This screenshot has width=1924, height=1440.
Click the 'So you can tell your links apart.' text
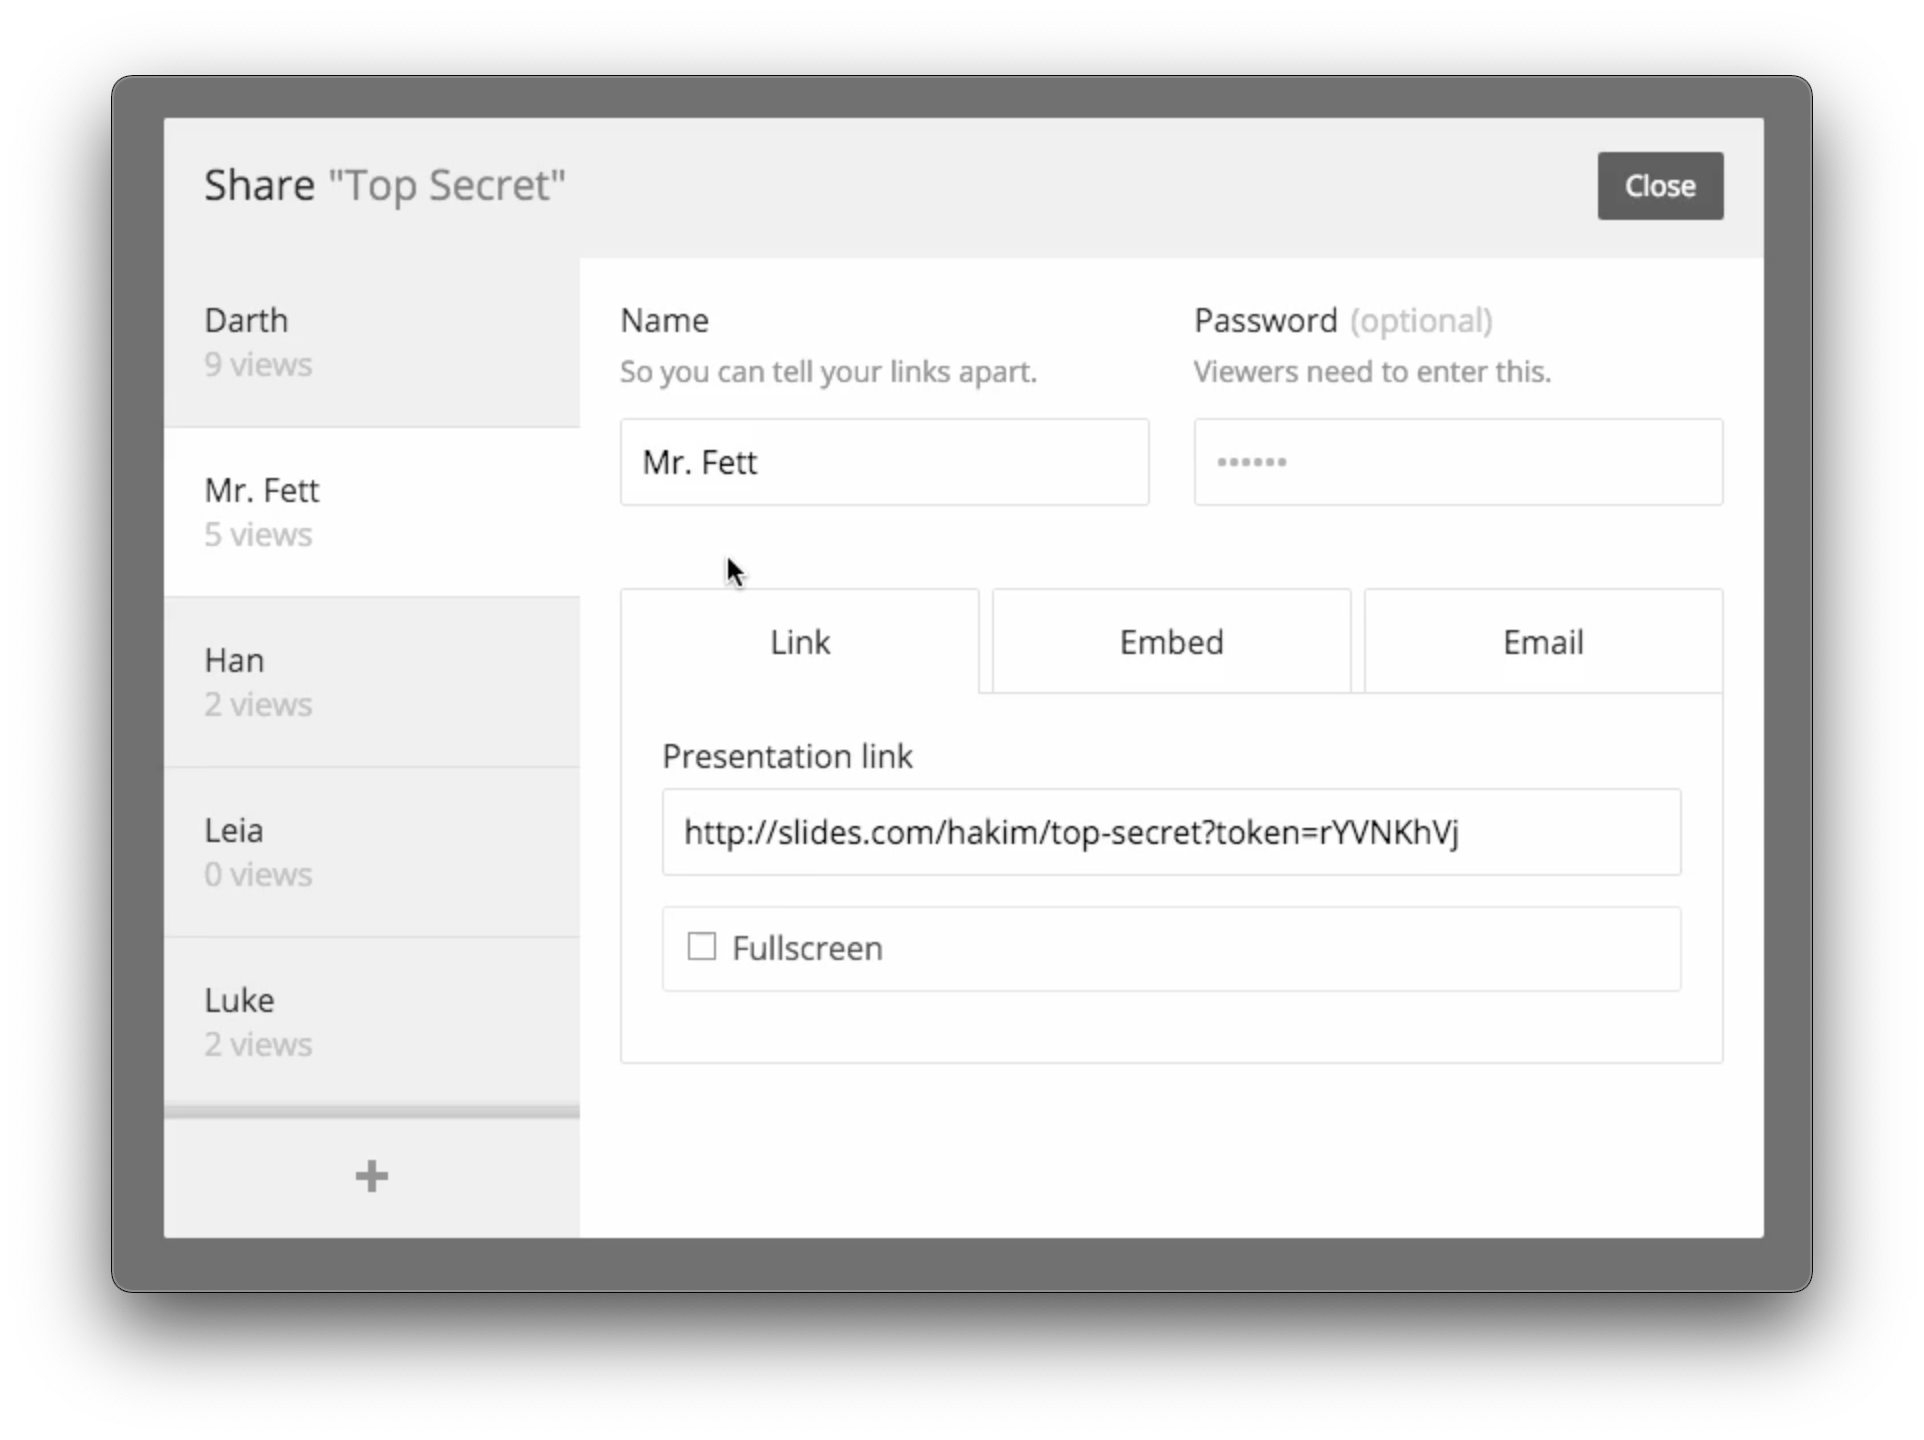828,372
